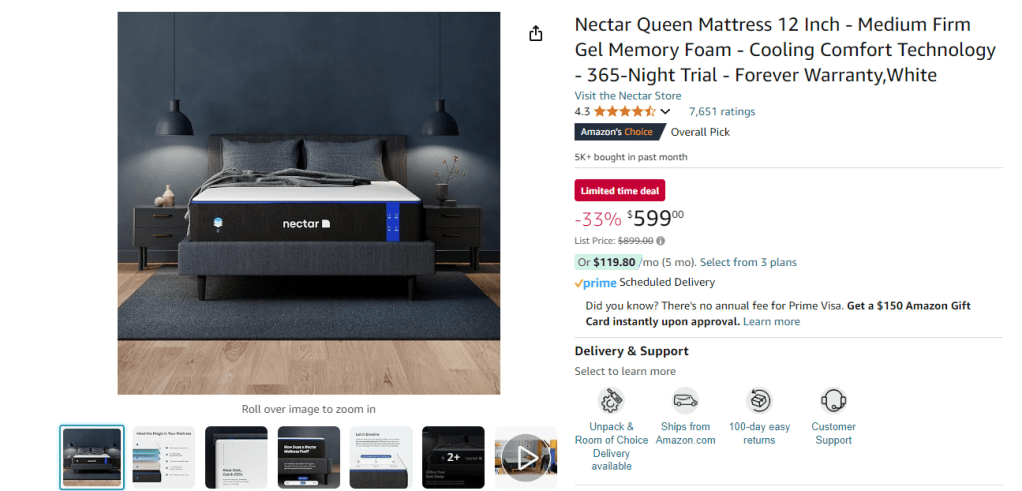Select the 100-day easy returns icon

click(x=759, y=400)
